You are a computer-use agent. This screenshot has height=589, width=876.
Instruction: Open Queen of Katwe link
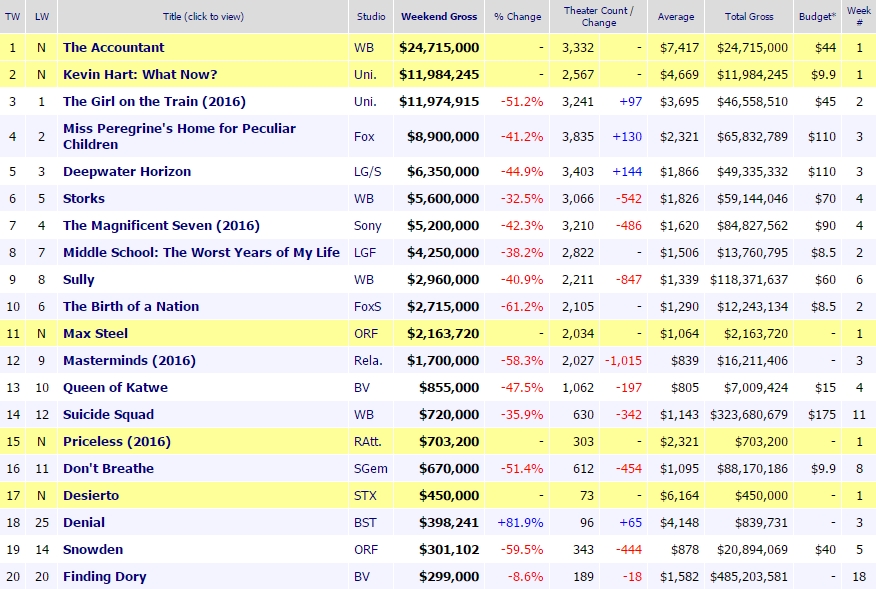click(115, 387)
